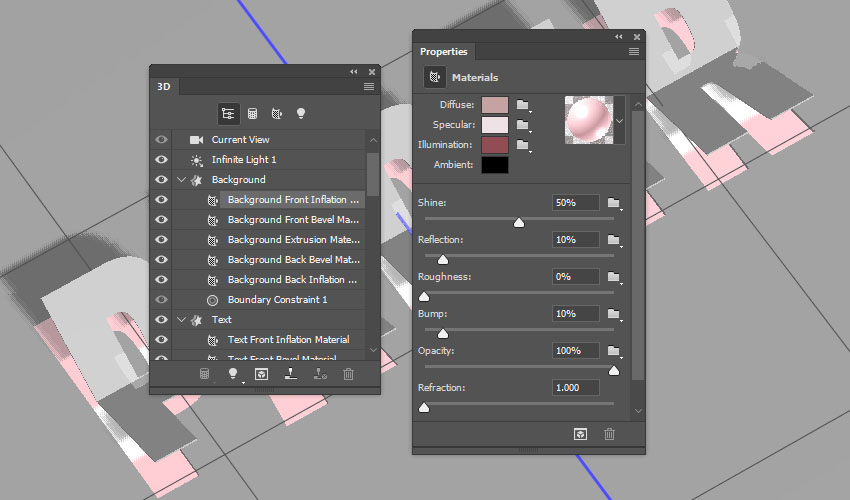This screenshot has height=500, width=850.
Task: Click the Opacity slider handle
Action: 614,370
